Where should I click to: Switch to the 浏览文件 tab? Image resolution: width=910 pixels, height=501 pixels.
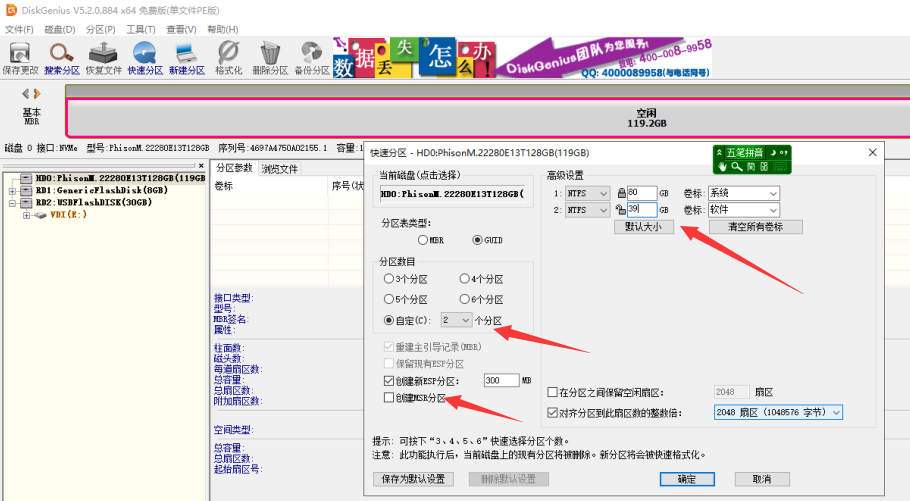coord(280,169)
